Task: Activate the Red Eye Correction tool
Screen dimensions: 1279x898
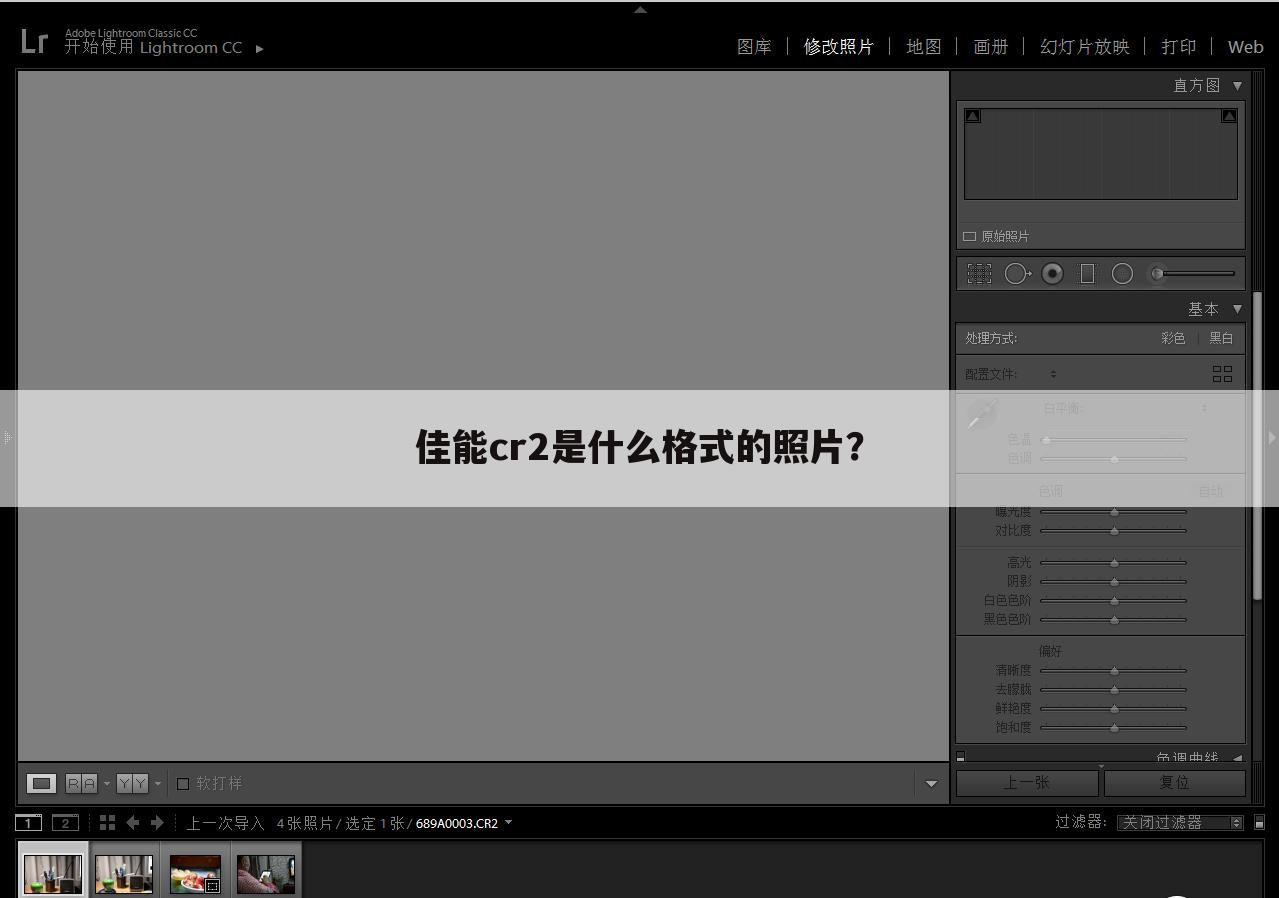Action: (x=1052, y=273)
